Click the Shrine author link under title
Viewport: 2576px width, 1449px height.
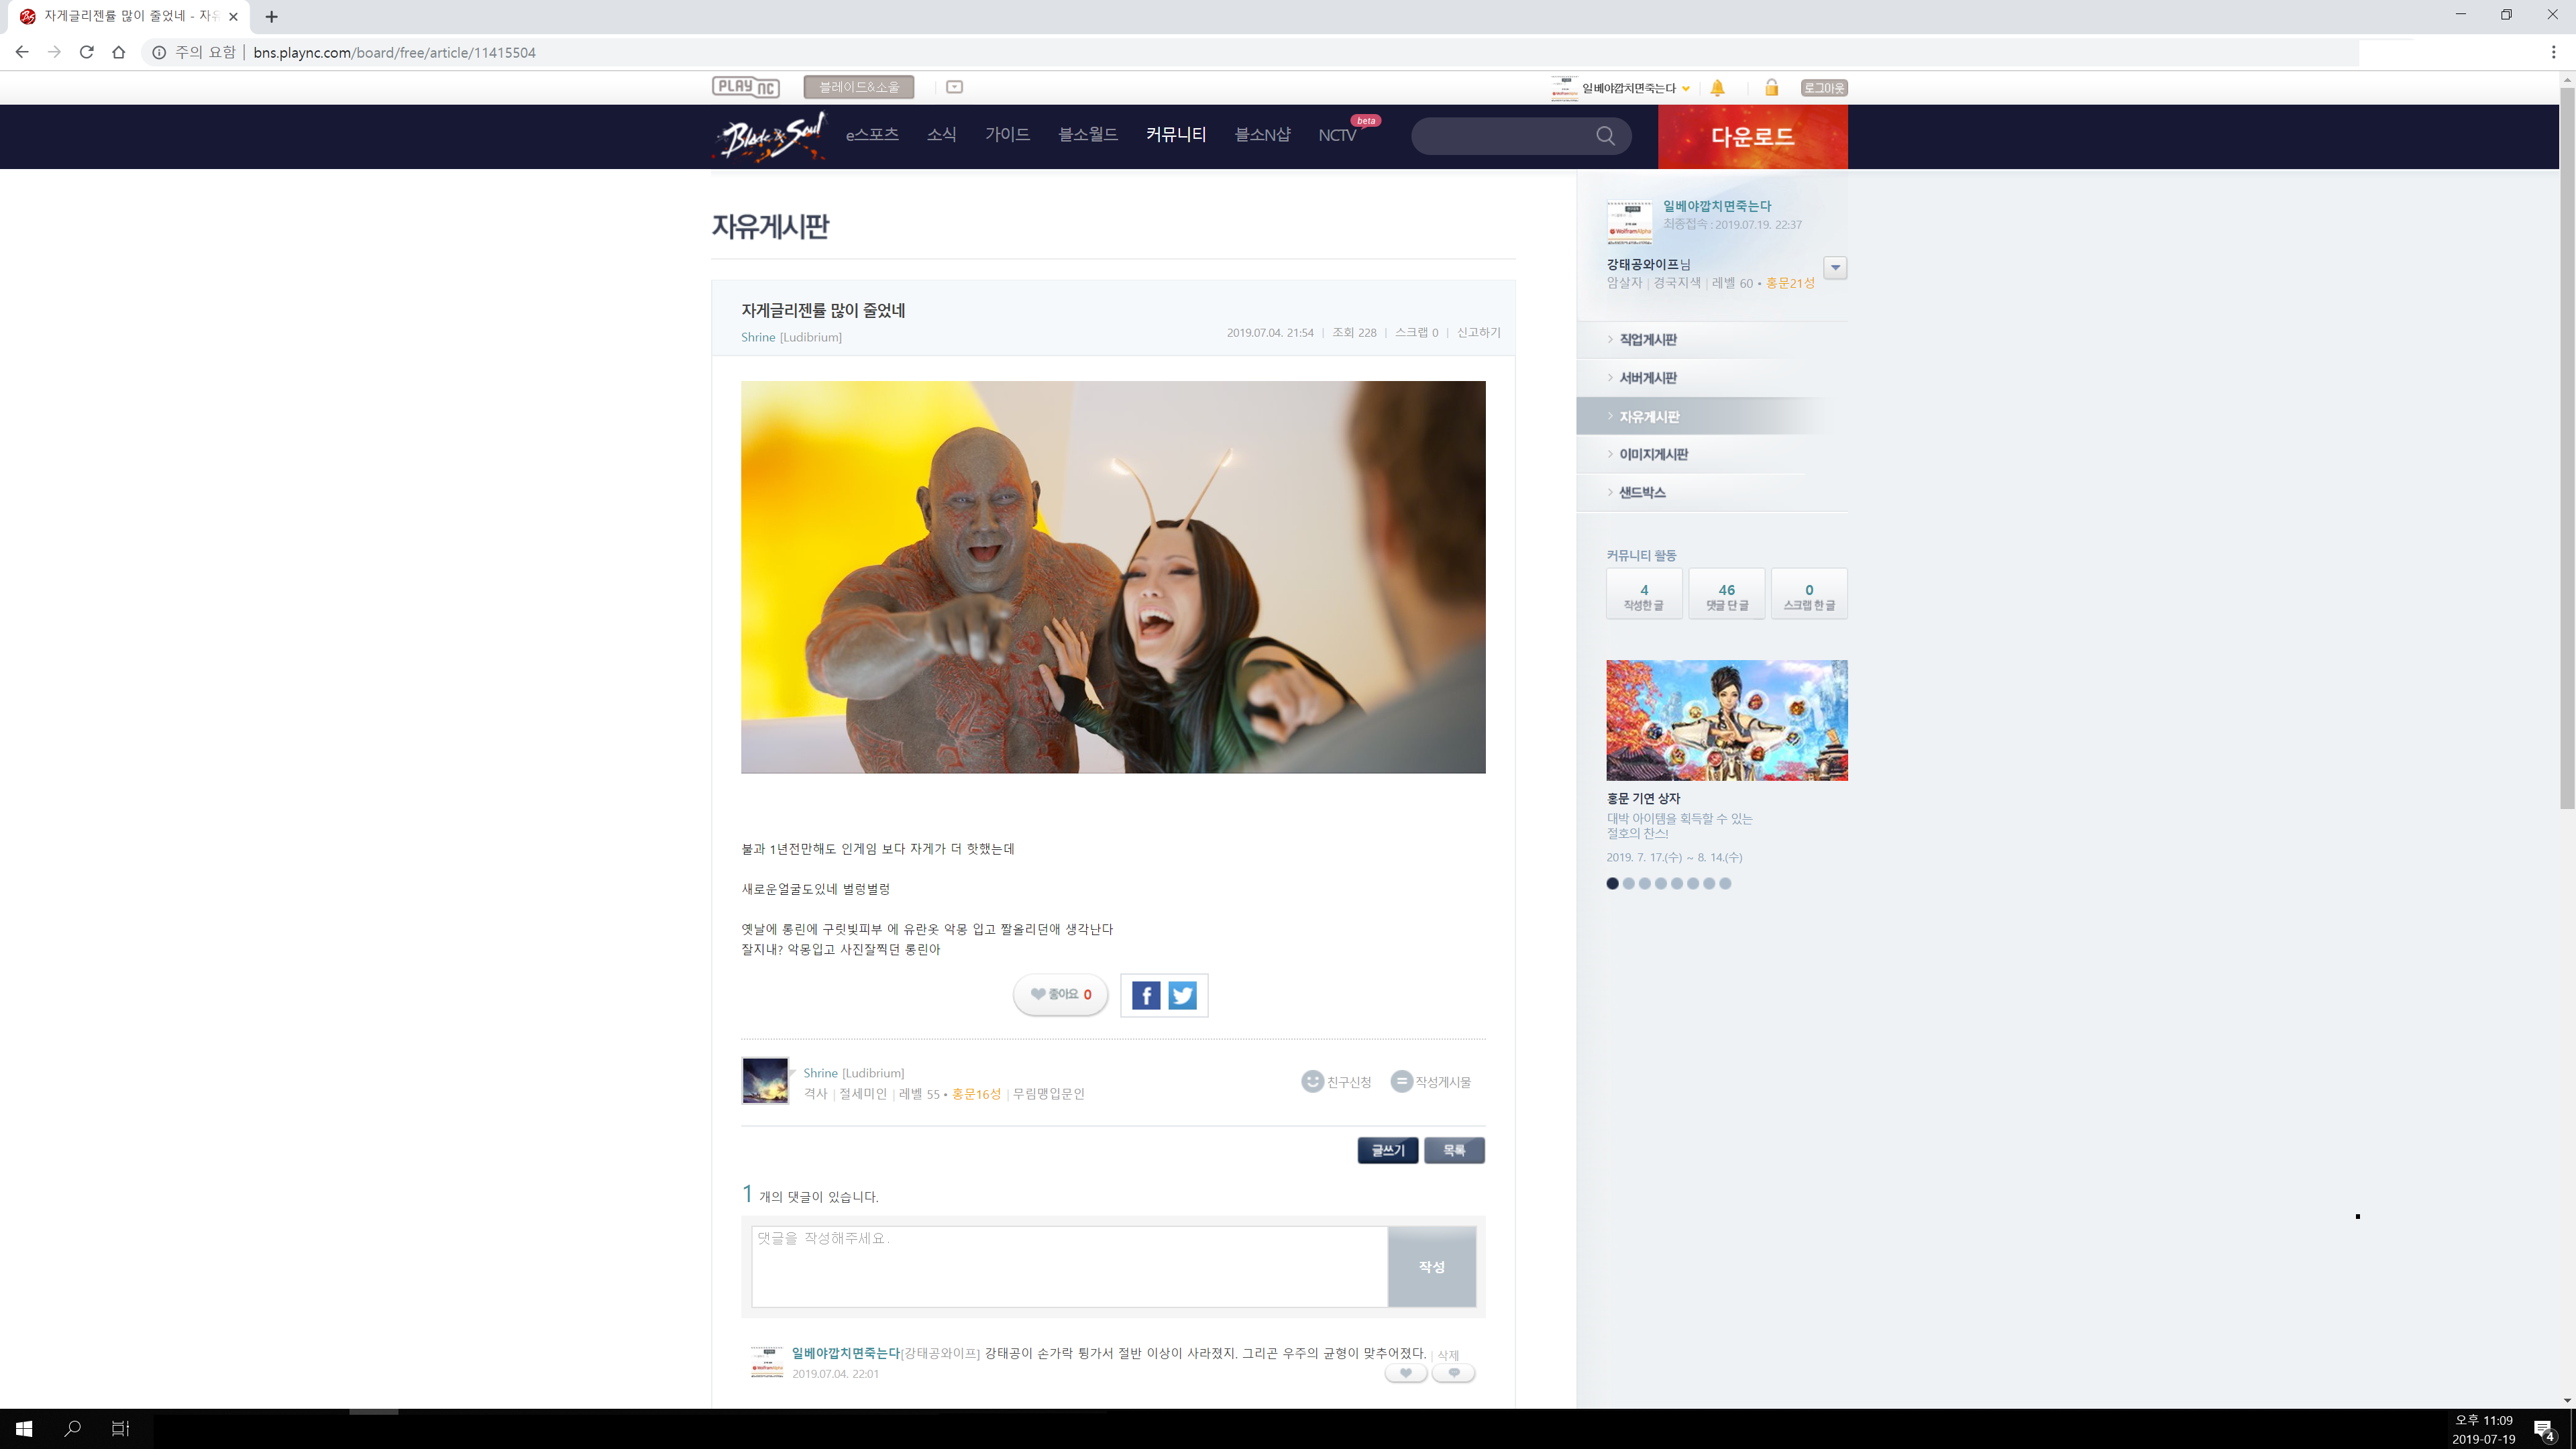[x=758, y=337]
